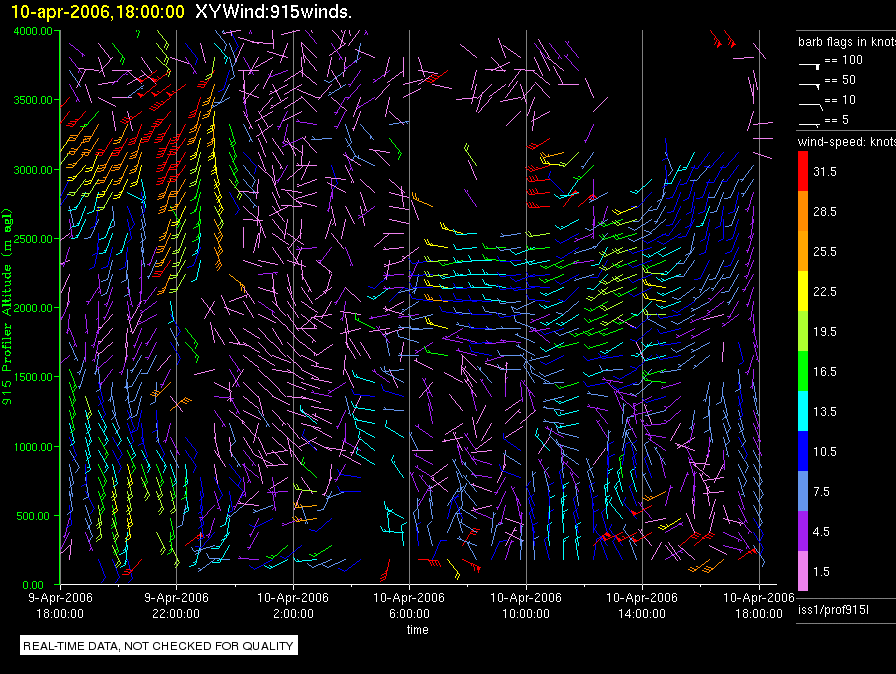Click the 50-knot barb flag symbol
Image resolution: width=896 pixels, height=674 pixels.
coord(810,86)
